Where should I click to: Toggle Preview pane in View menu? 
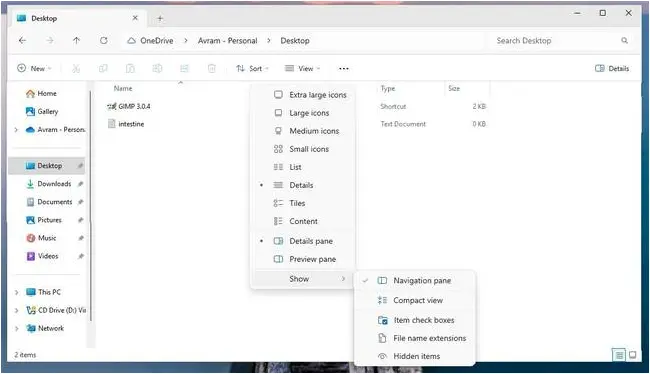click(303, 259)
